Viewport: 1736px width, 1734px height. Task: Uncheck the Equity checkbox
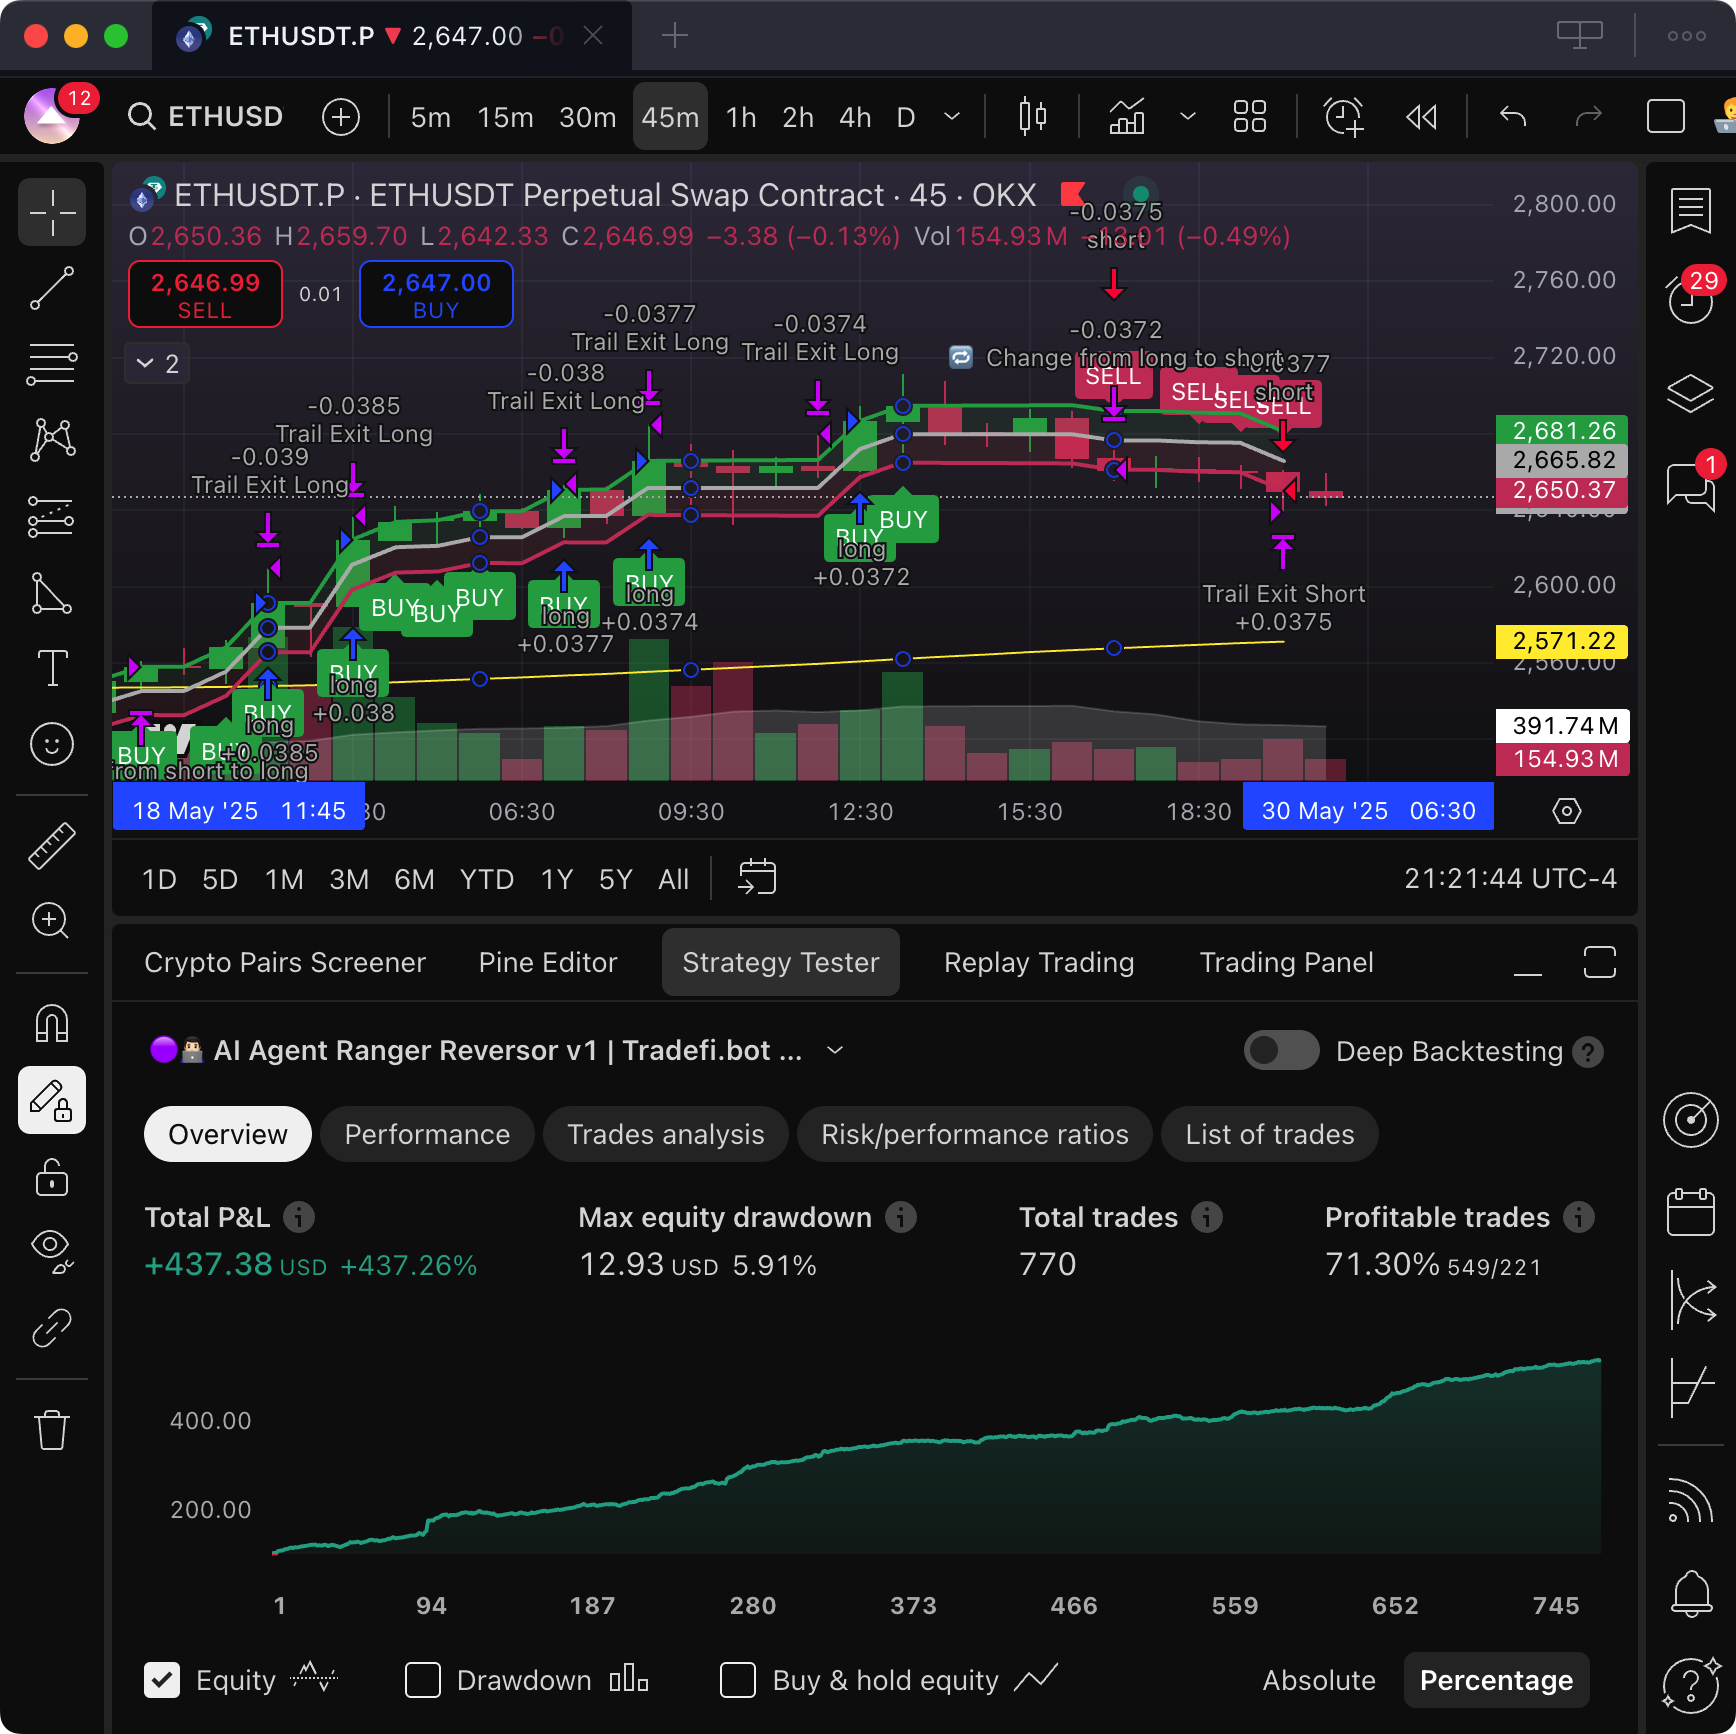pyautogui.click(x=162, y=1680)
